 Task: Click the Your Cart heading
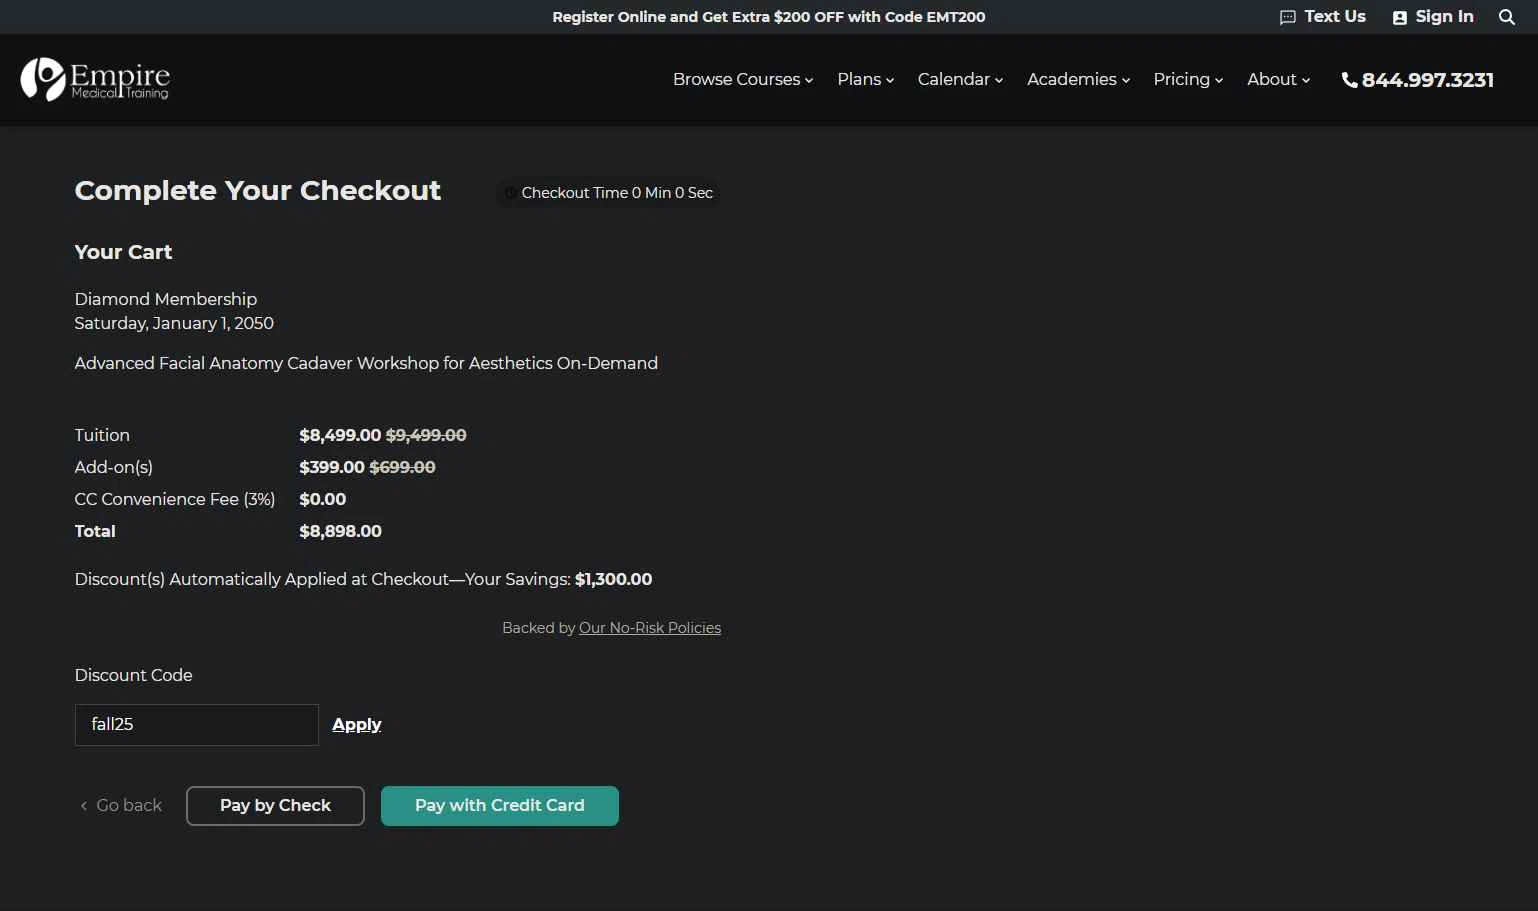(124, 252)
